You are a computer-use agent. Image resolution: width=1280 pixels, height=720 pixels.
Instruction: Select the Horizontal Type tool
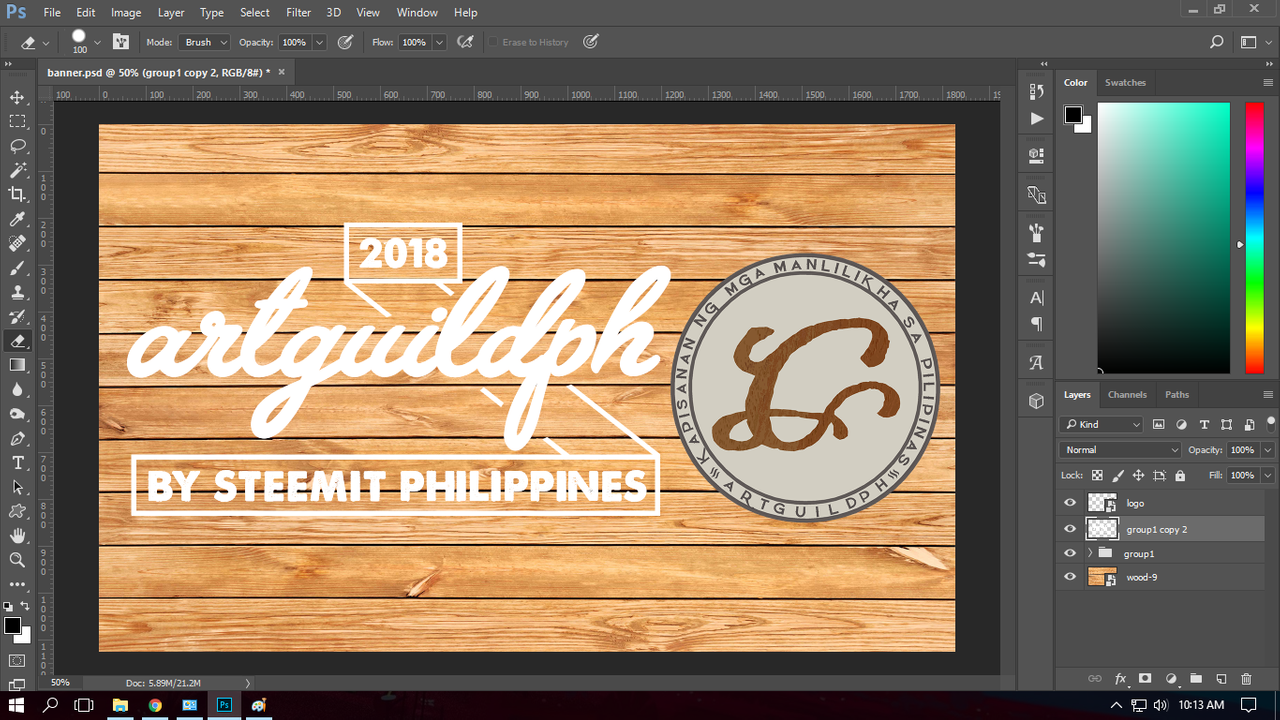tap(17, 462)
